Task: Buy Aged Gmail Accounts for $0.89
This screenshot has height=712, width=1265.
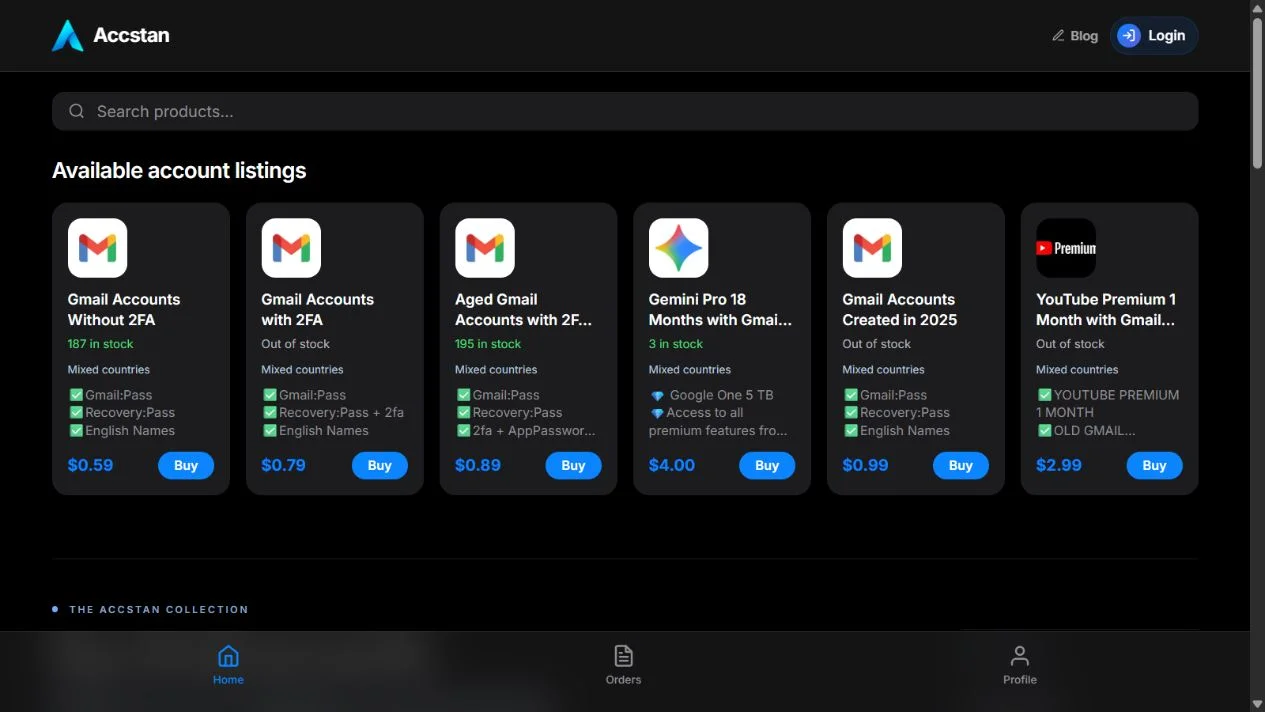Action: point(573,465)
